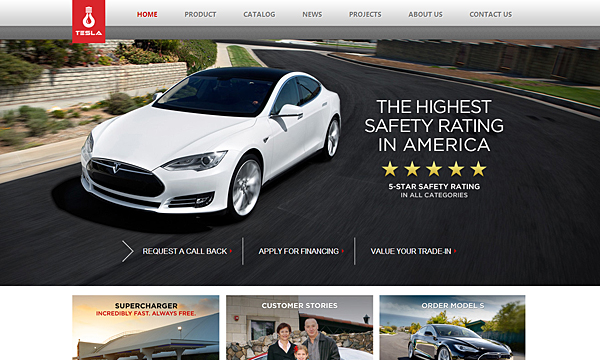The height and width of the screenshot is (360, 600).
Task: Open the Customer Stories thumbnail
Action: (299, 327)
